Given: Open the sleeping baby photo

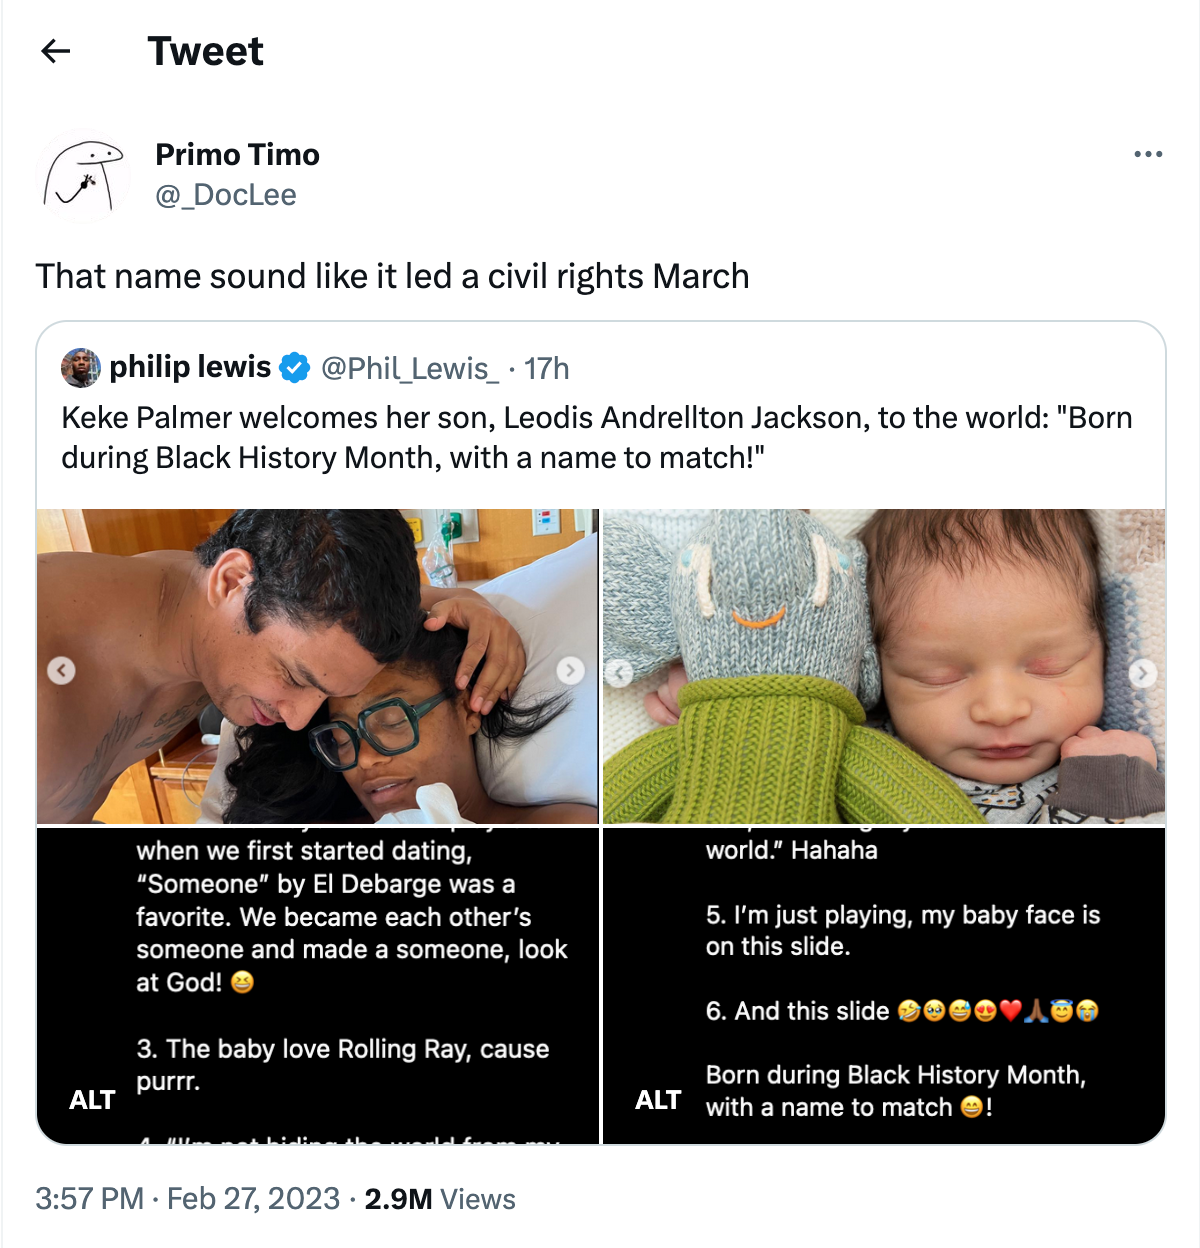Looking at the screenshot, I should coord(884,666).
